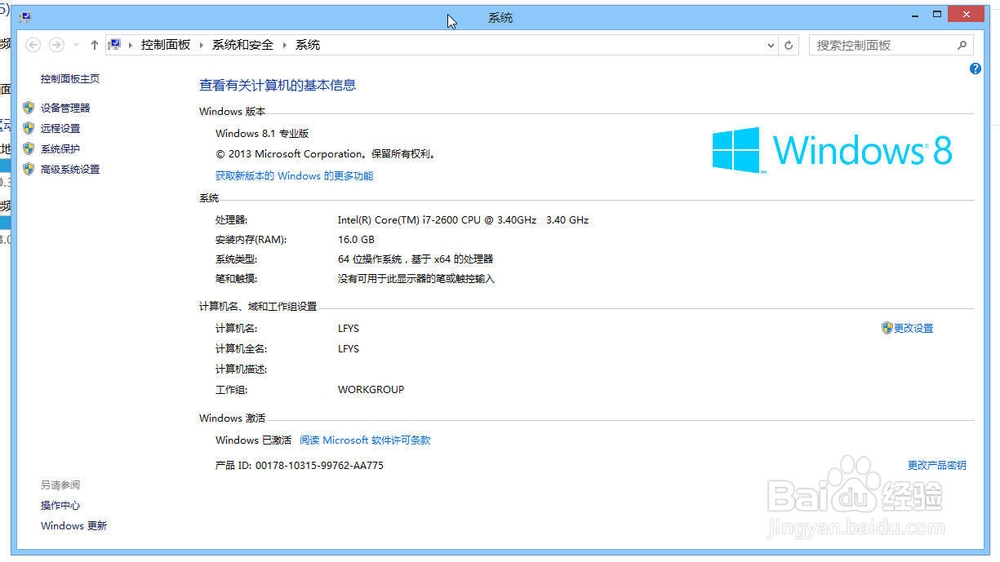
Task: Refresh the page with the refresh icon
Action: (x=789, y=45)
